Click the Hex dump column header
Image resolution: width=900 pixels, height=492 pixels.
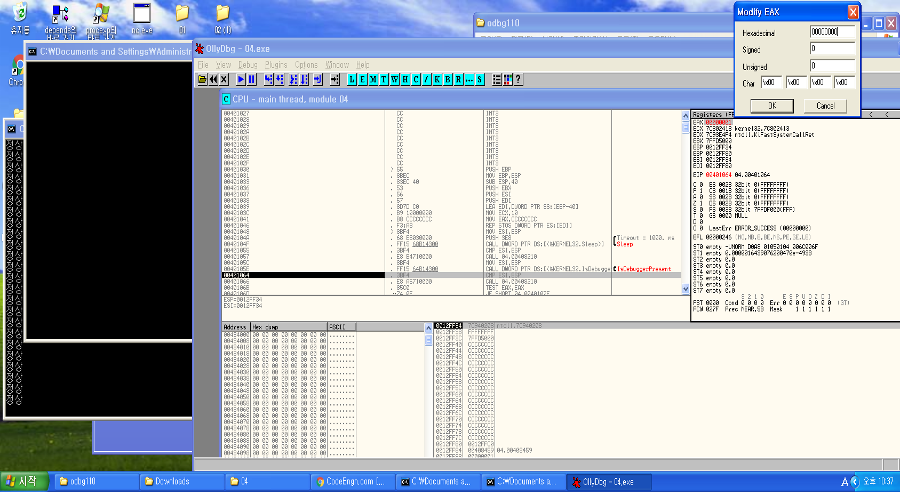289,327
